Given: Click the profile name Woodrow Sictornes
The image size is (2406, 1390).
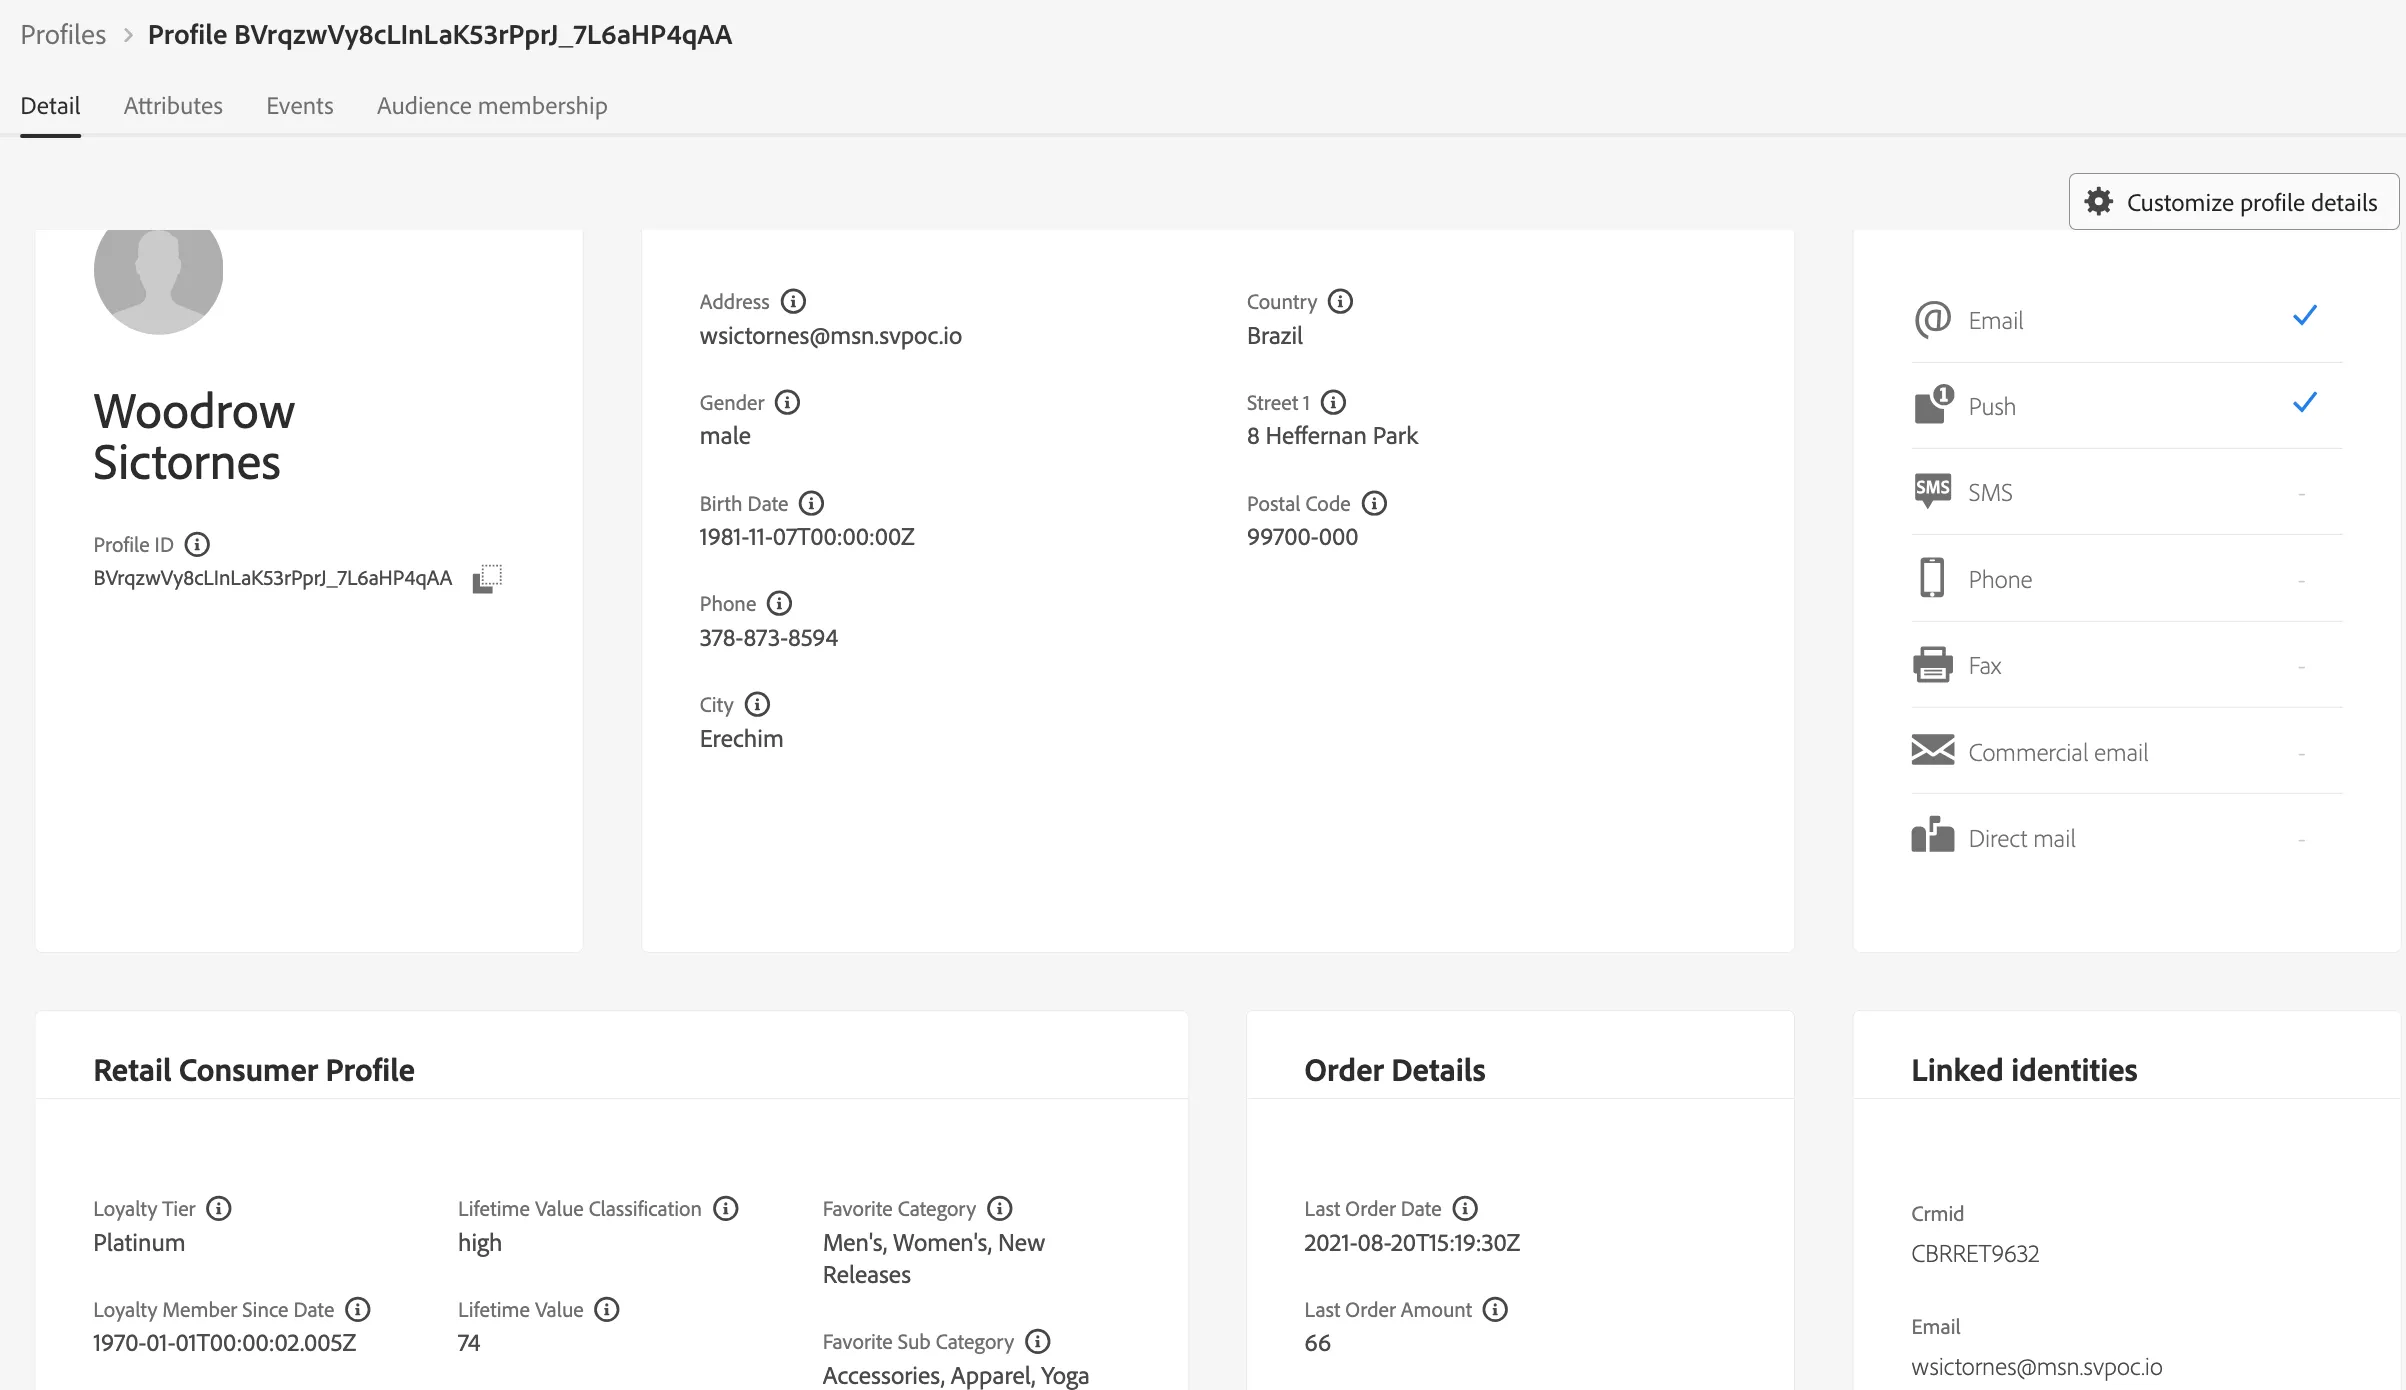Looking at the screenshot, I should (x=194, y=437).
